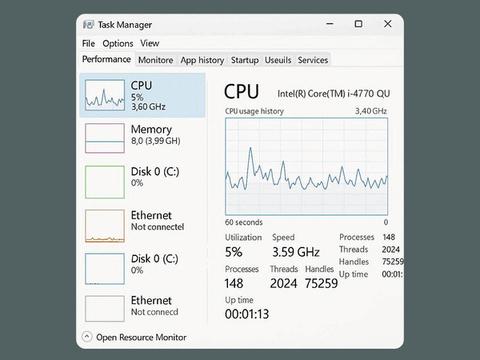
Task: Select the first Disk 0 (C:) graph thumbnail
Action: click(x=105, y=182)
